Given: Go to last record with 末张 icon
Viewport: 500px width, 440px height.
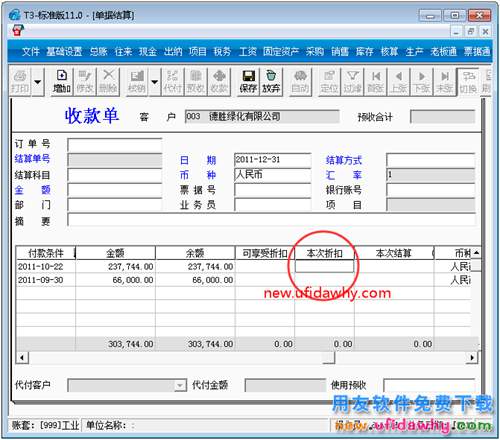Looking at the screenshot, I should (445, 82).
